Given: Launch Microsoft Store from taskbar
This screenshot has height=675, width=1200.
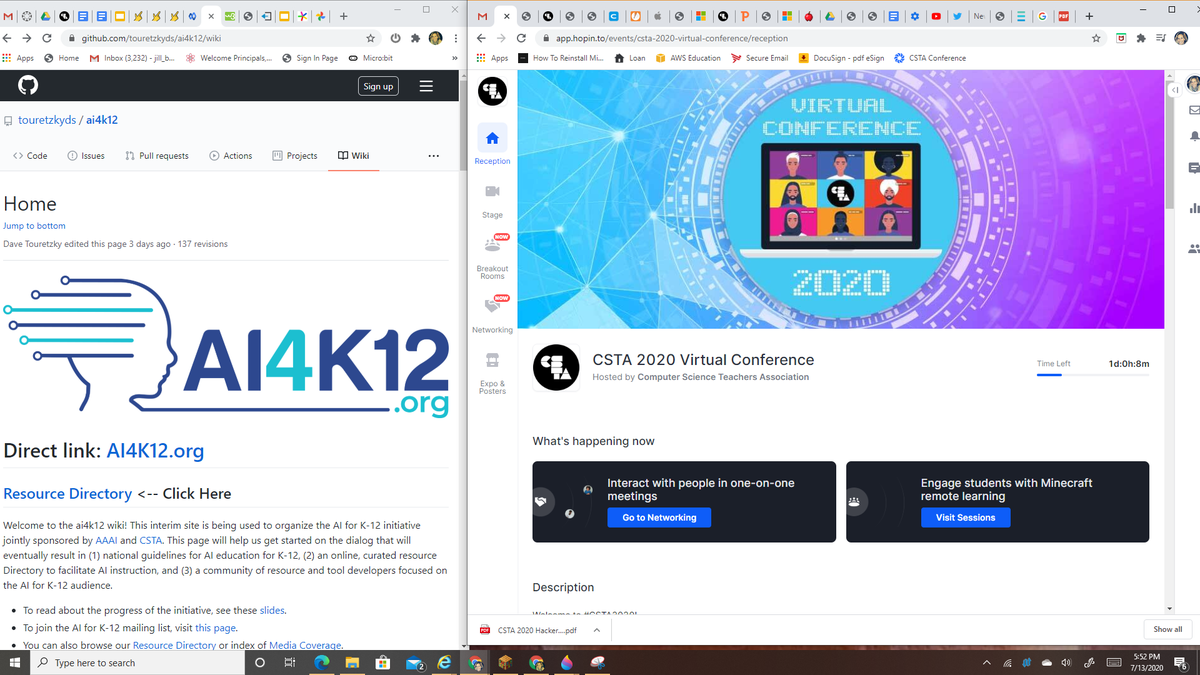Looking at the screenshot, I should tap(382, 662).
